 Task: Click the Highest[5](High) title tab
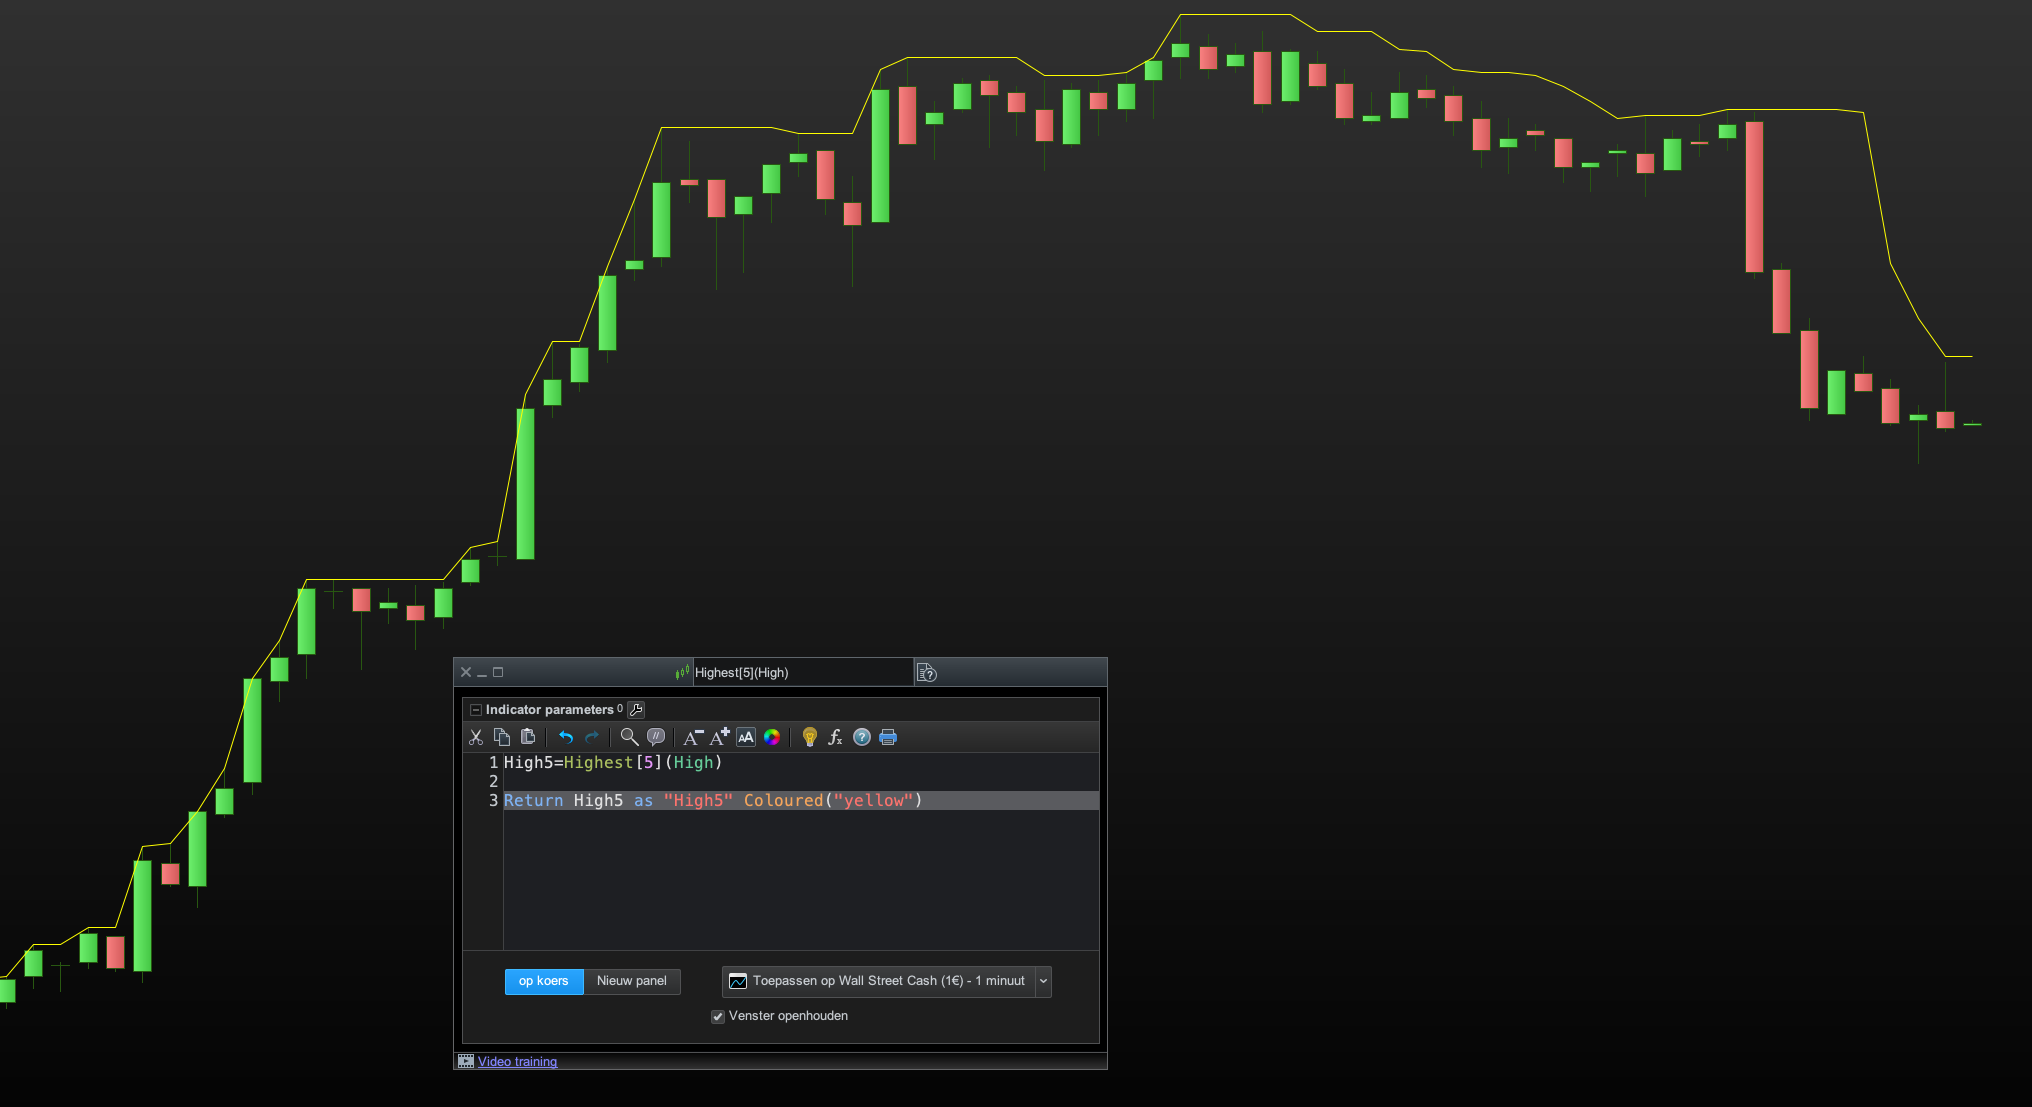point(741,673)
